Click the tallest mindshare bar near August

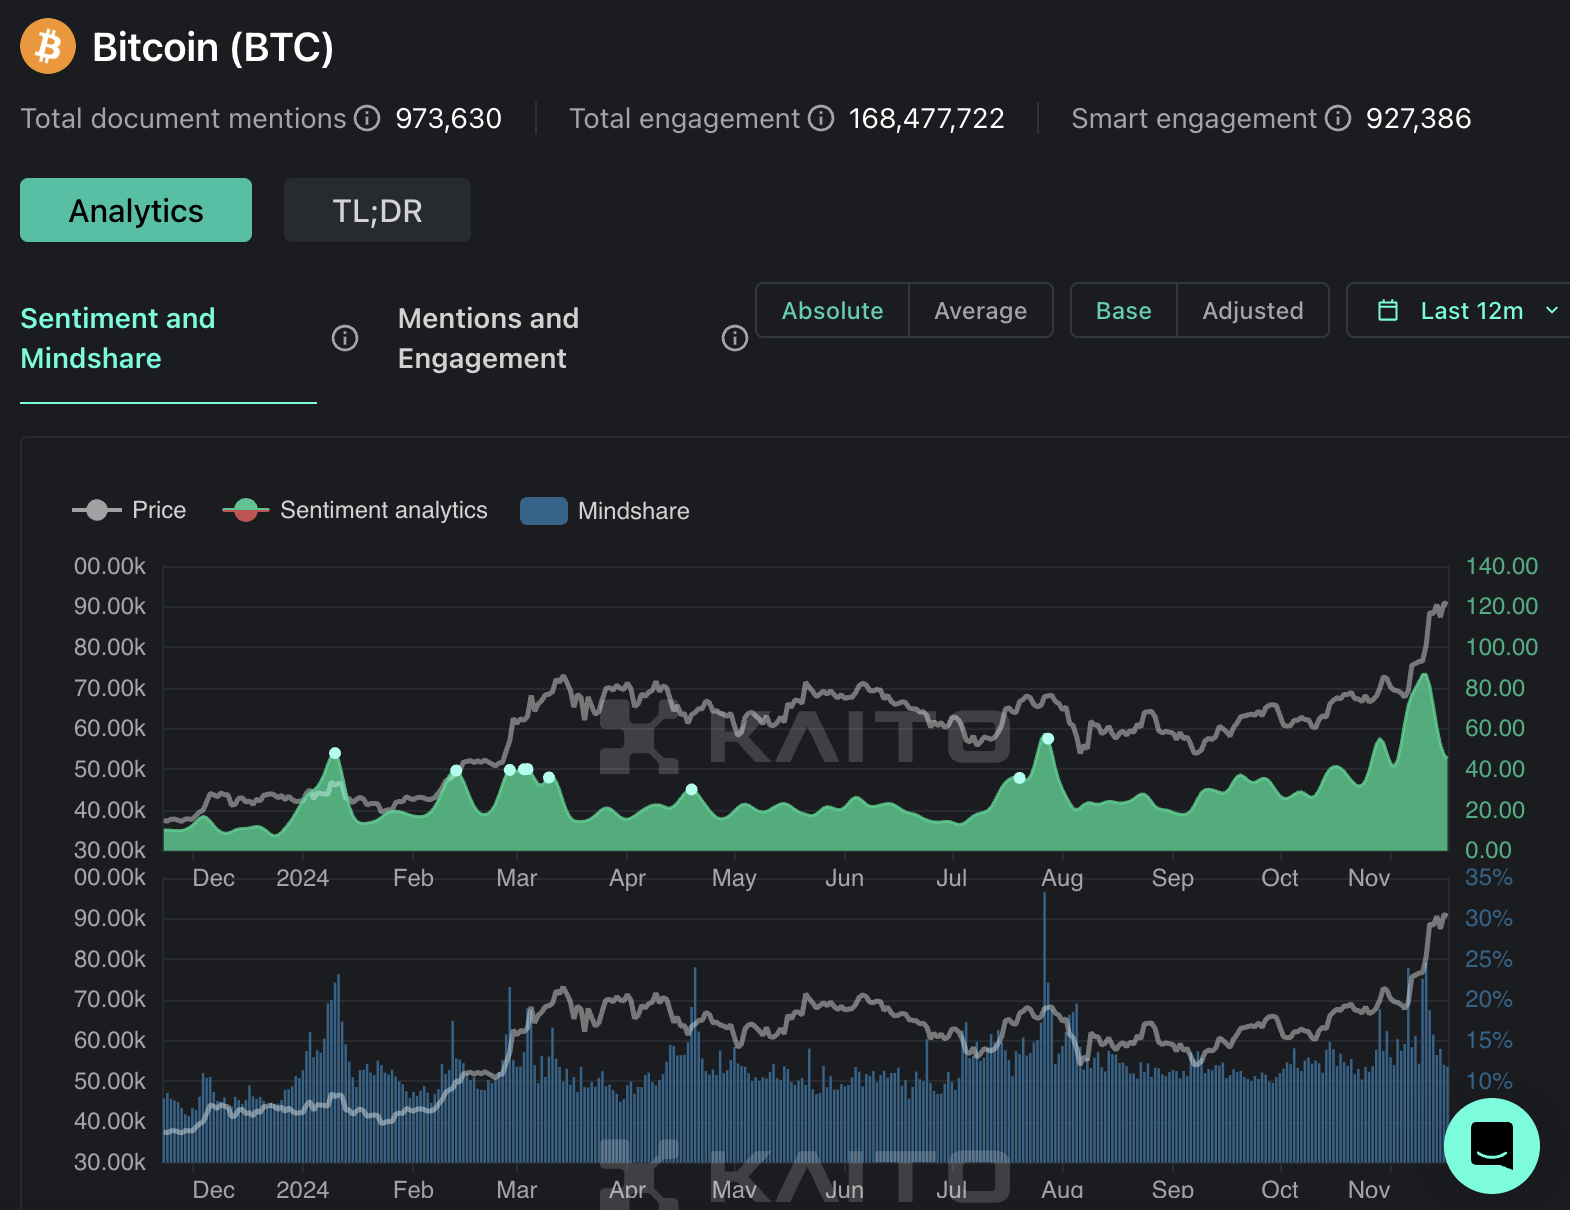click(x=1045, y=1027)
